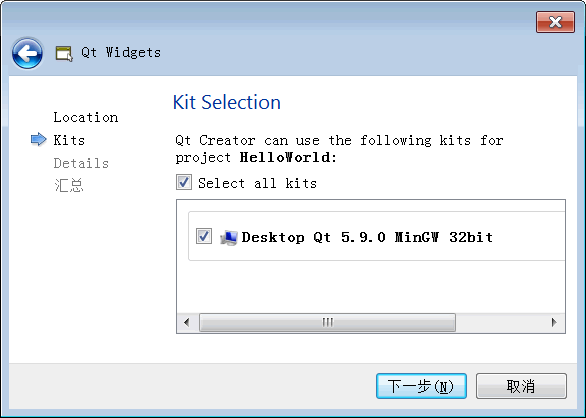The height and width of the screenshot is (418, 586).
Task: Select the Kits wizard step
Action: click(x=69, y=140)
